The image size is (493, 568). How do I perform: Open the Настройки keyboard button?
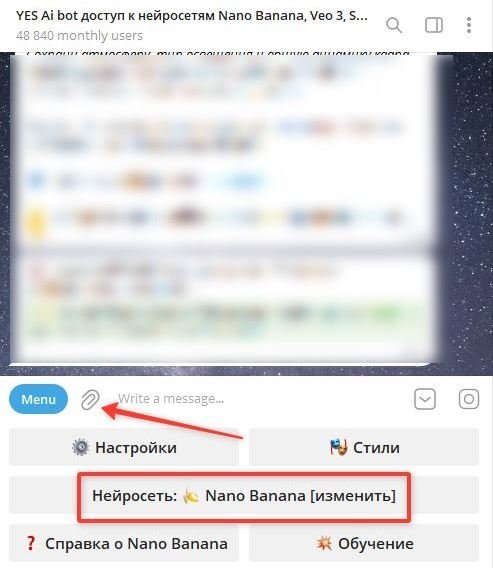[x=124, y=447]
